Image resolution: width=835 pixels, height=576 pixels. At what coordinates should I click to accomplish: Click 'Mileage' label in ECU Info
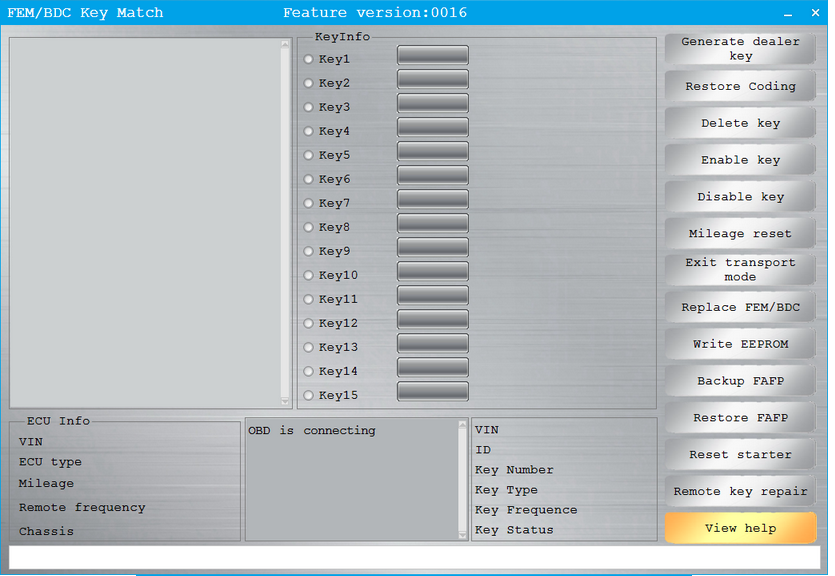(x=46, y=484)
